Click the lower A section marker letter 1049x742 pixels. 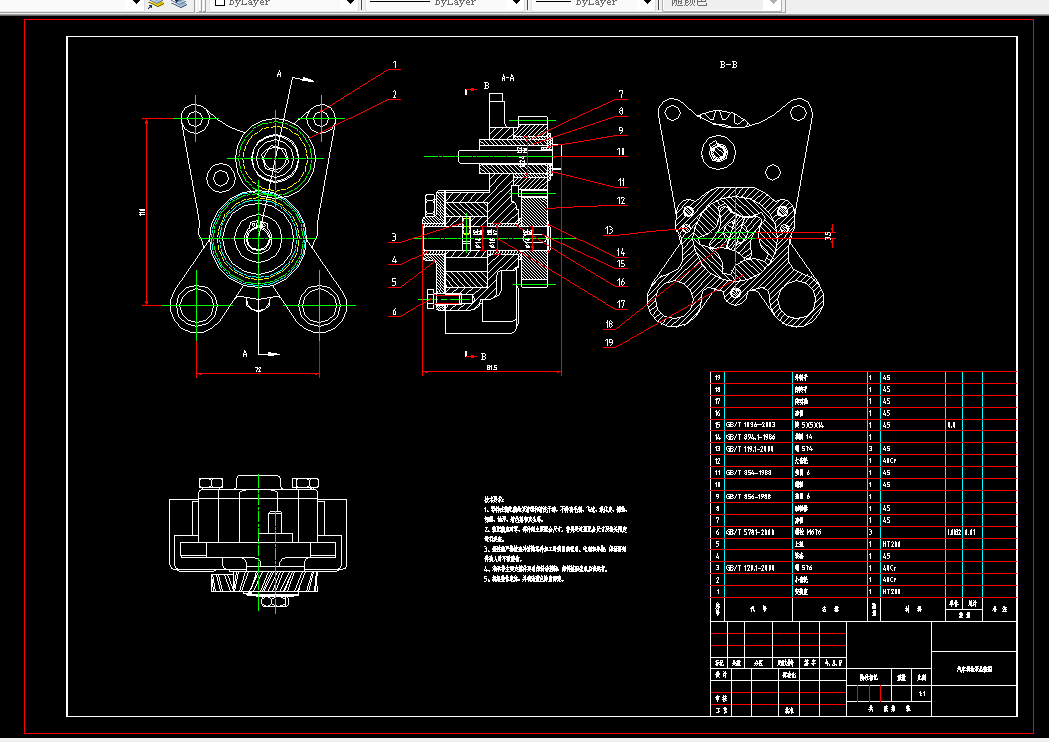(x=245, y=354)
